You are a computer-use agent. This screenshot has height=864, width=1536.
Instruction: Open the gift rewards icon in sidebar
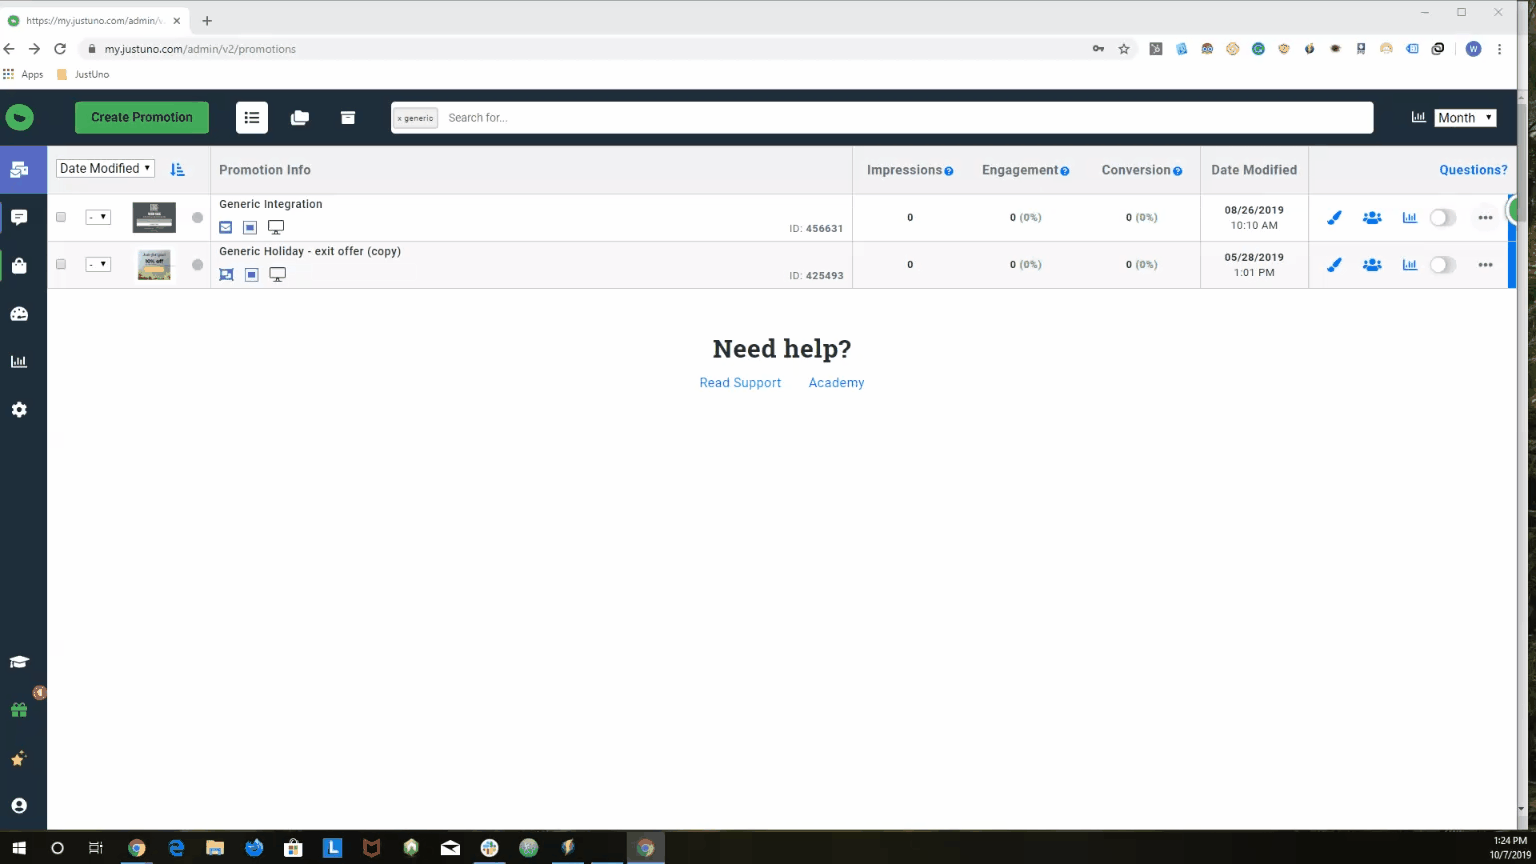click(20, 709)
